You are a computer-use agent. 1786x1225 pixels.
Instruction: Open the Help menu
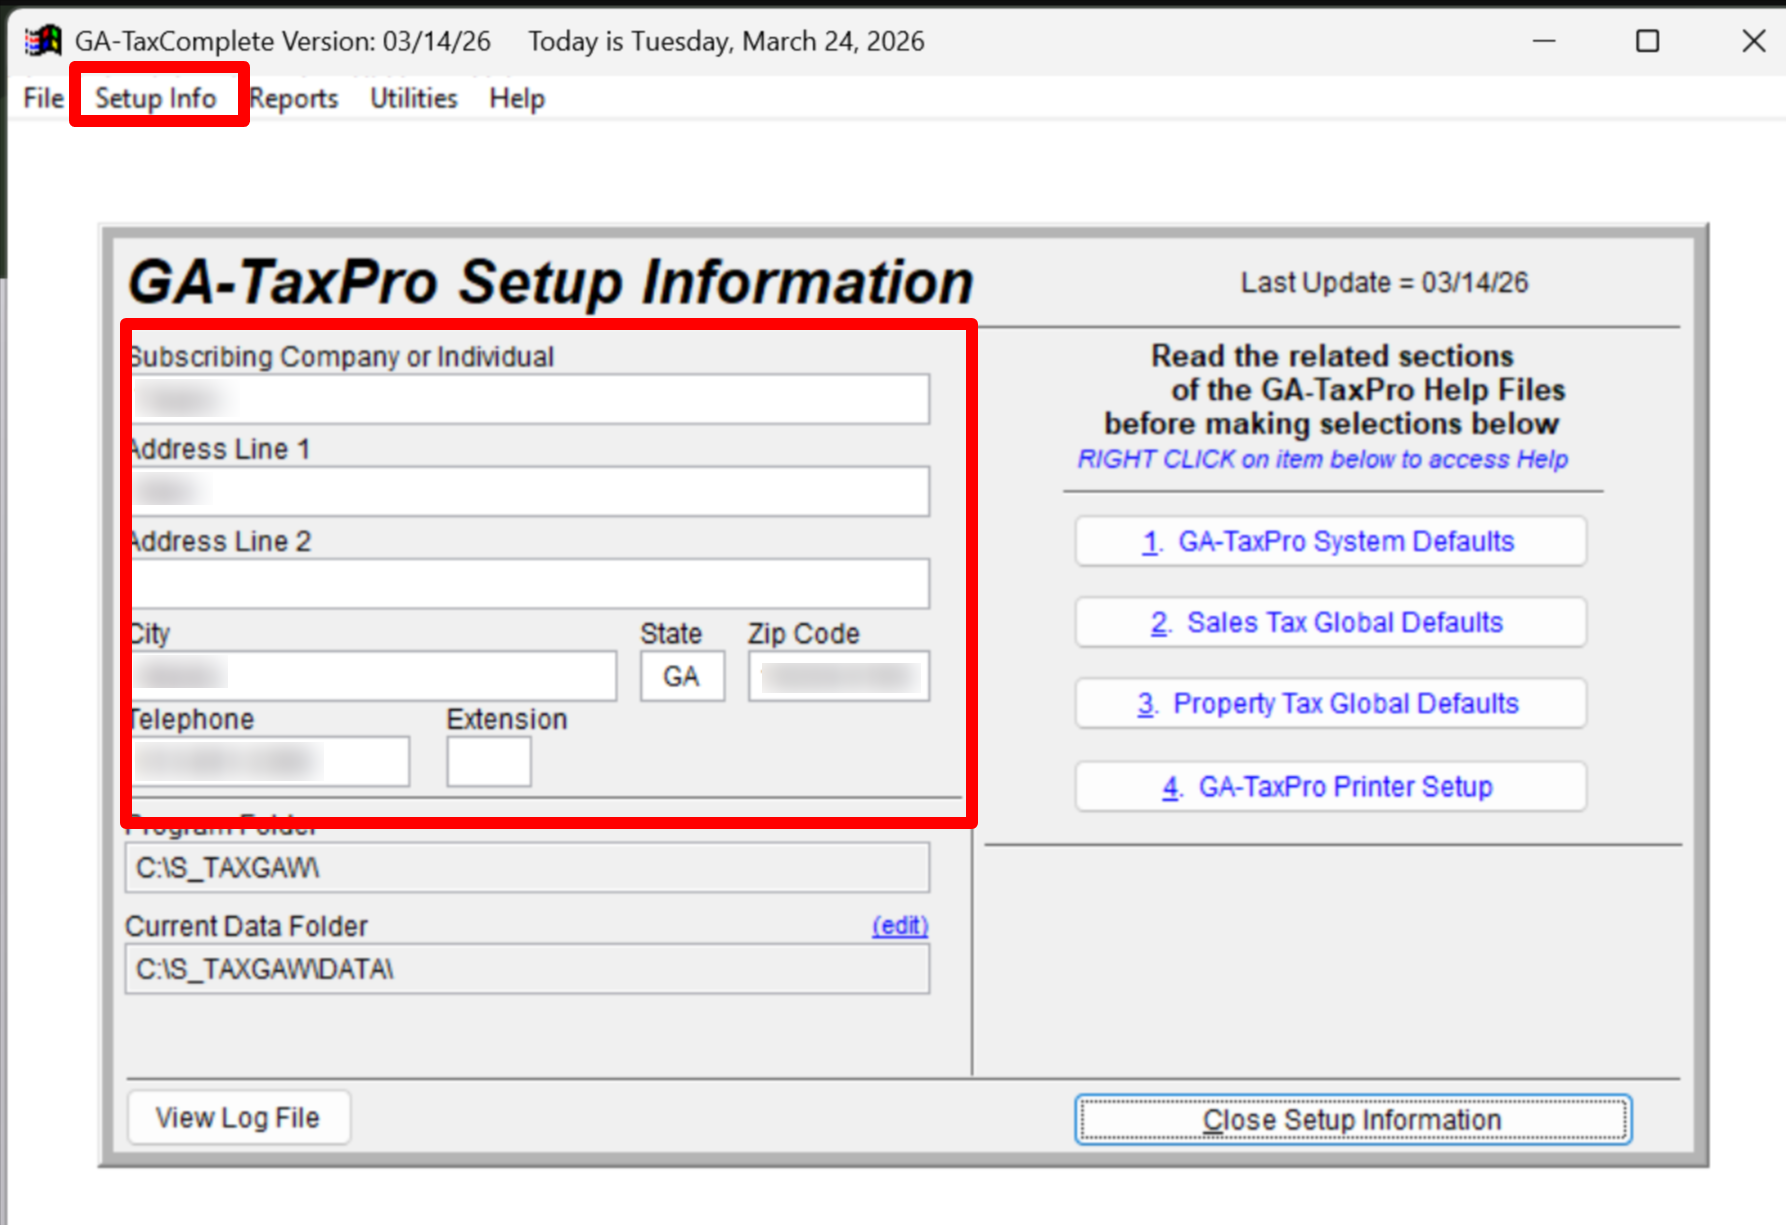point(517,98)
